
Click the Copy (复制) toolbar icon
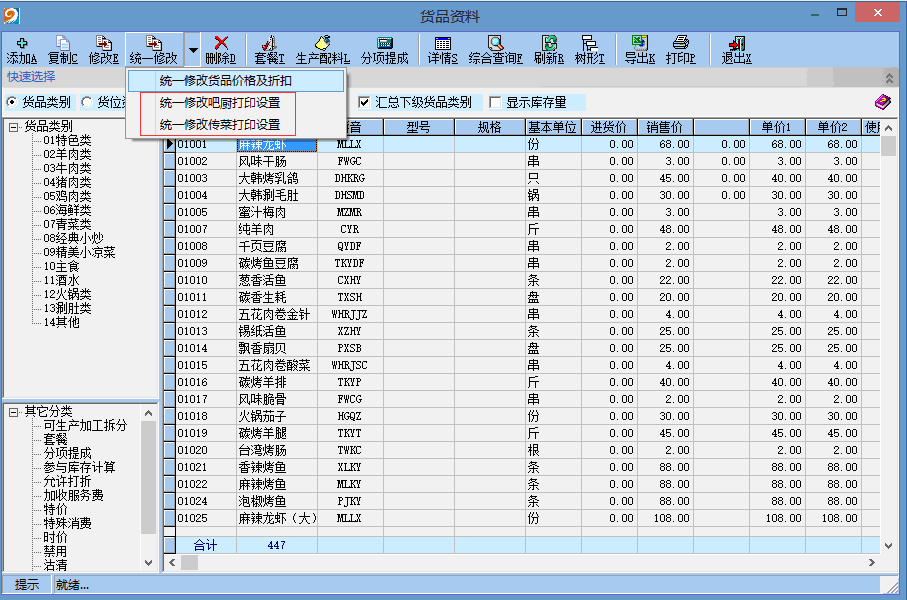[x=63, y=44]
